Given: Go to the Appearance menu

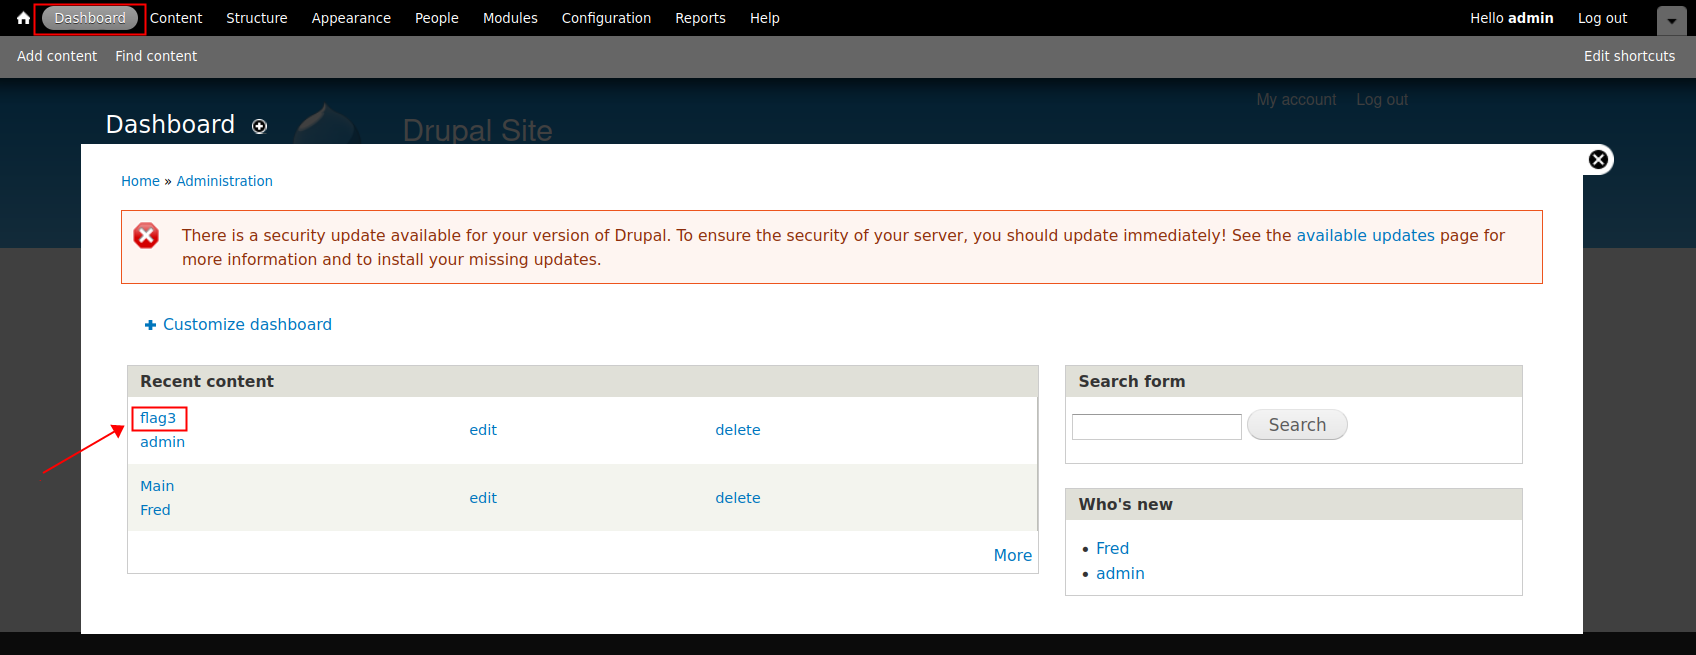Looking at the screenshot, I should (351, 18).
